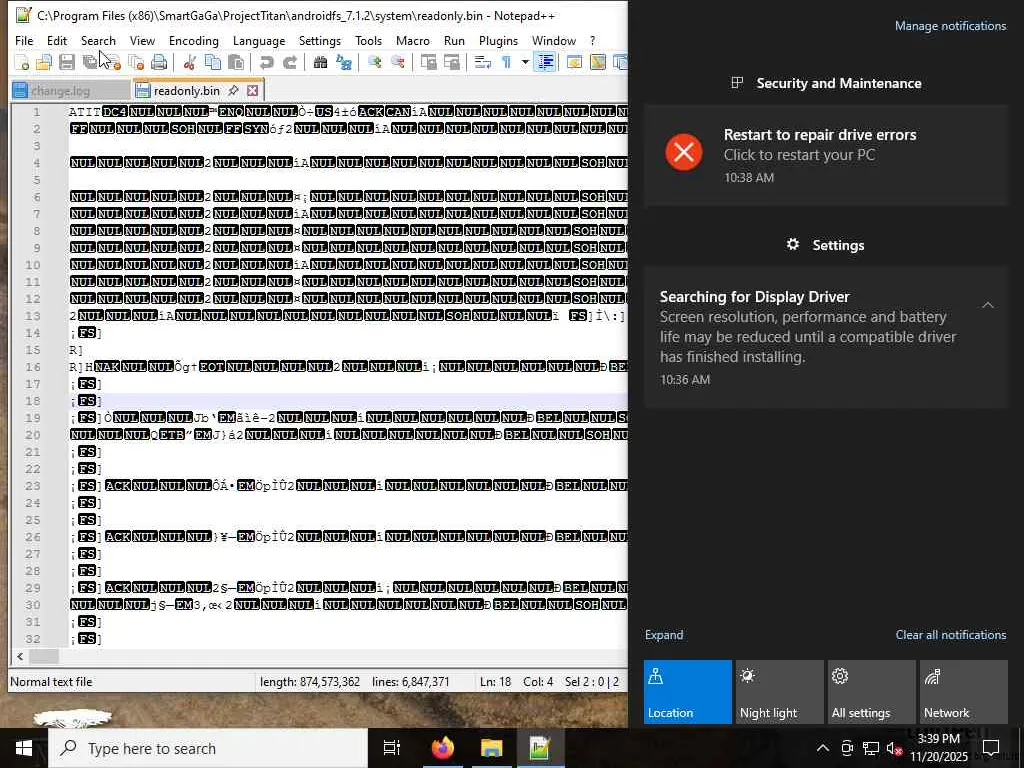Toggle synchronized horizontal scrolling icon
Viewport: 1024px width, 768px height.
[451, 63]
